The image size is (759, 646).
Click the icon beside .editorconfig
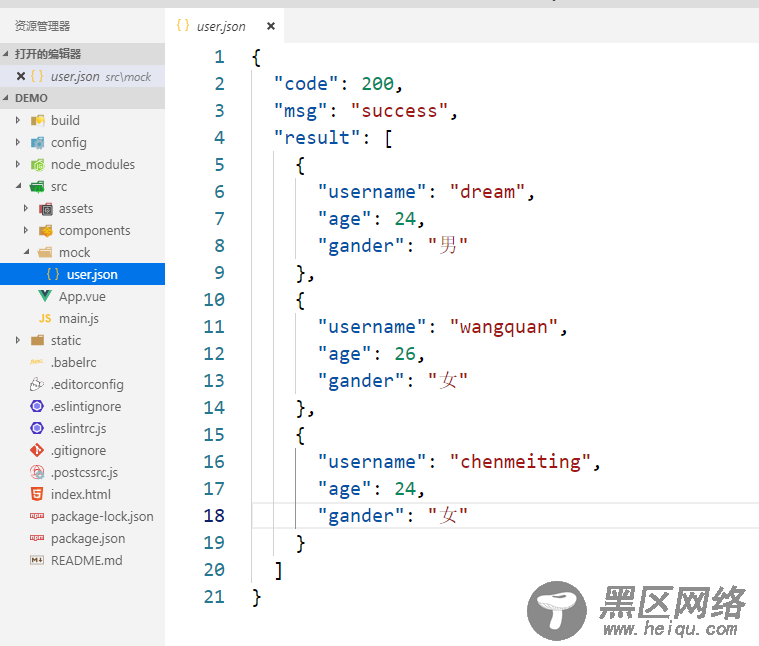click(37, 384)
